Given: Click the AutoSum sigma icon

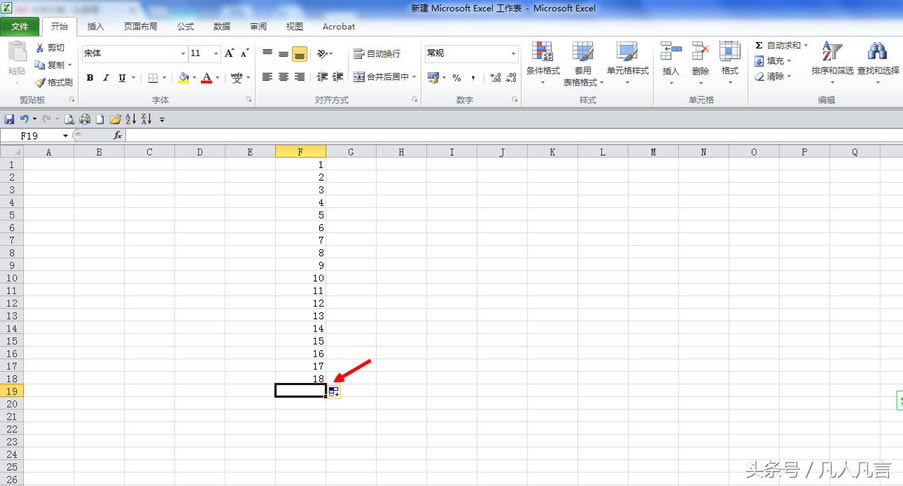Looking at the screenshot, I should pos(759,46).
